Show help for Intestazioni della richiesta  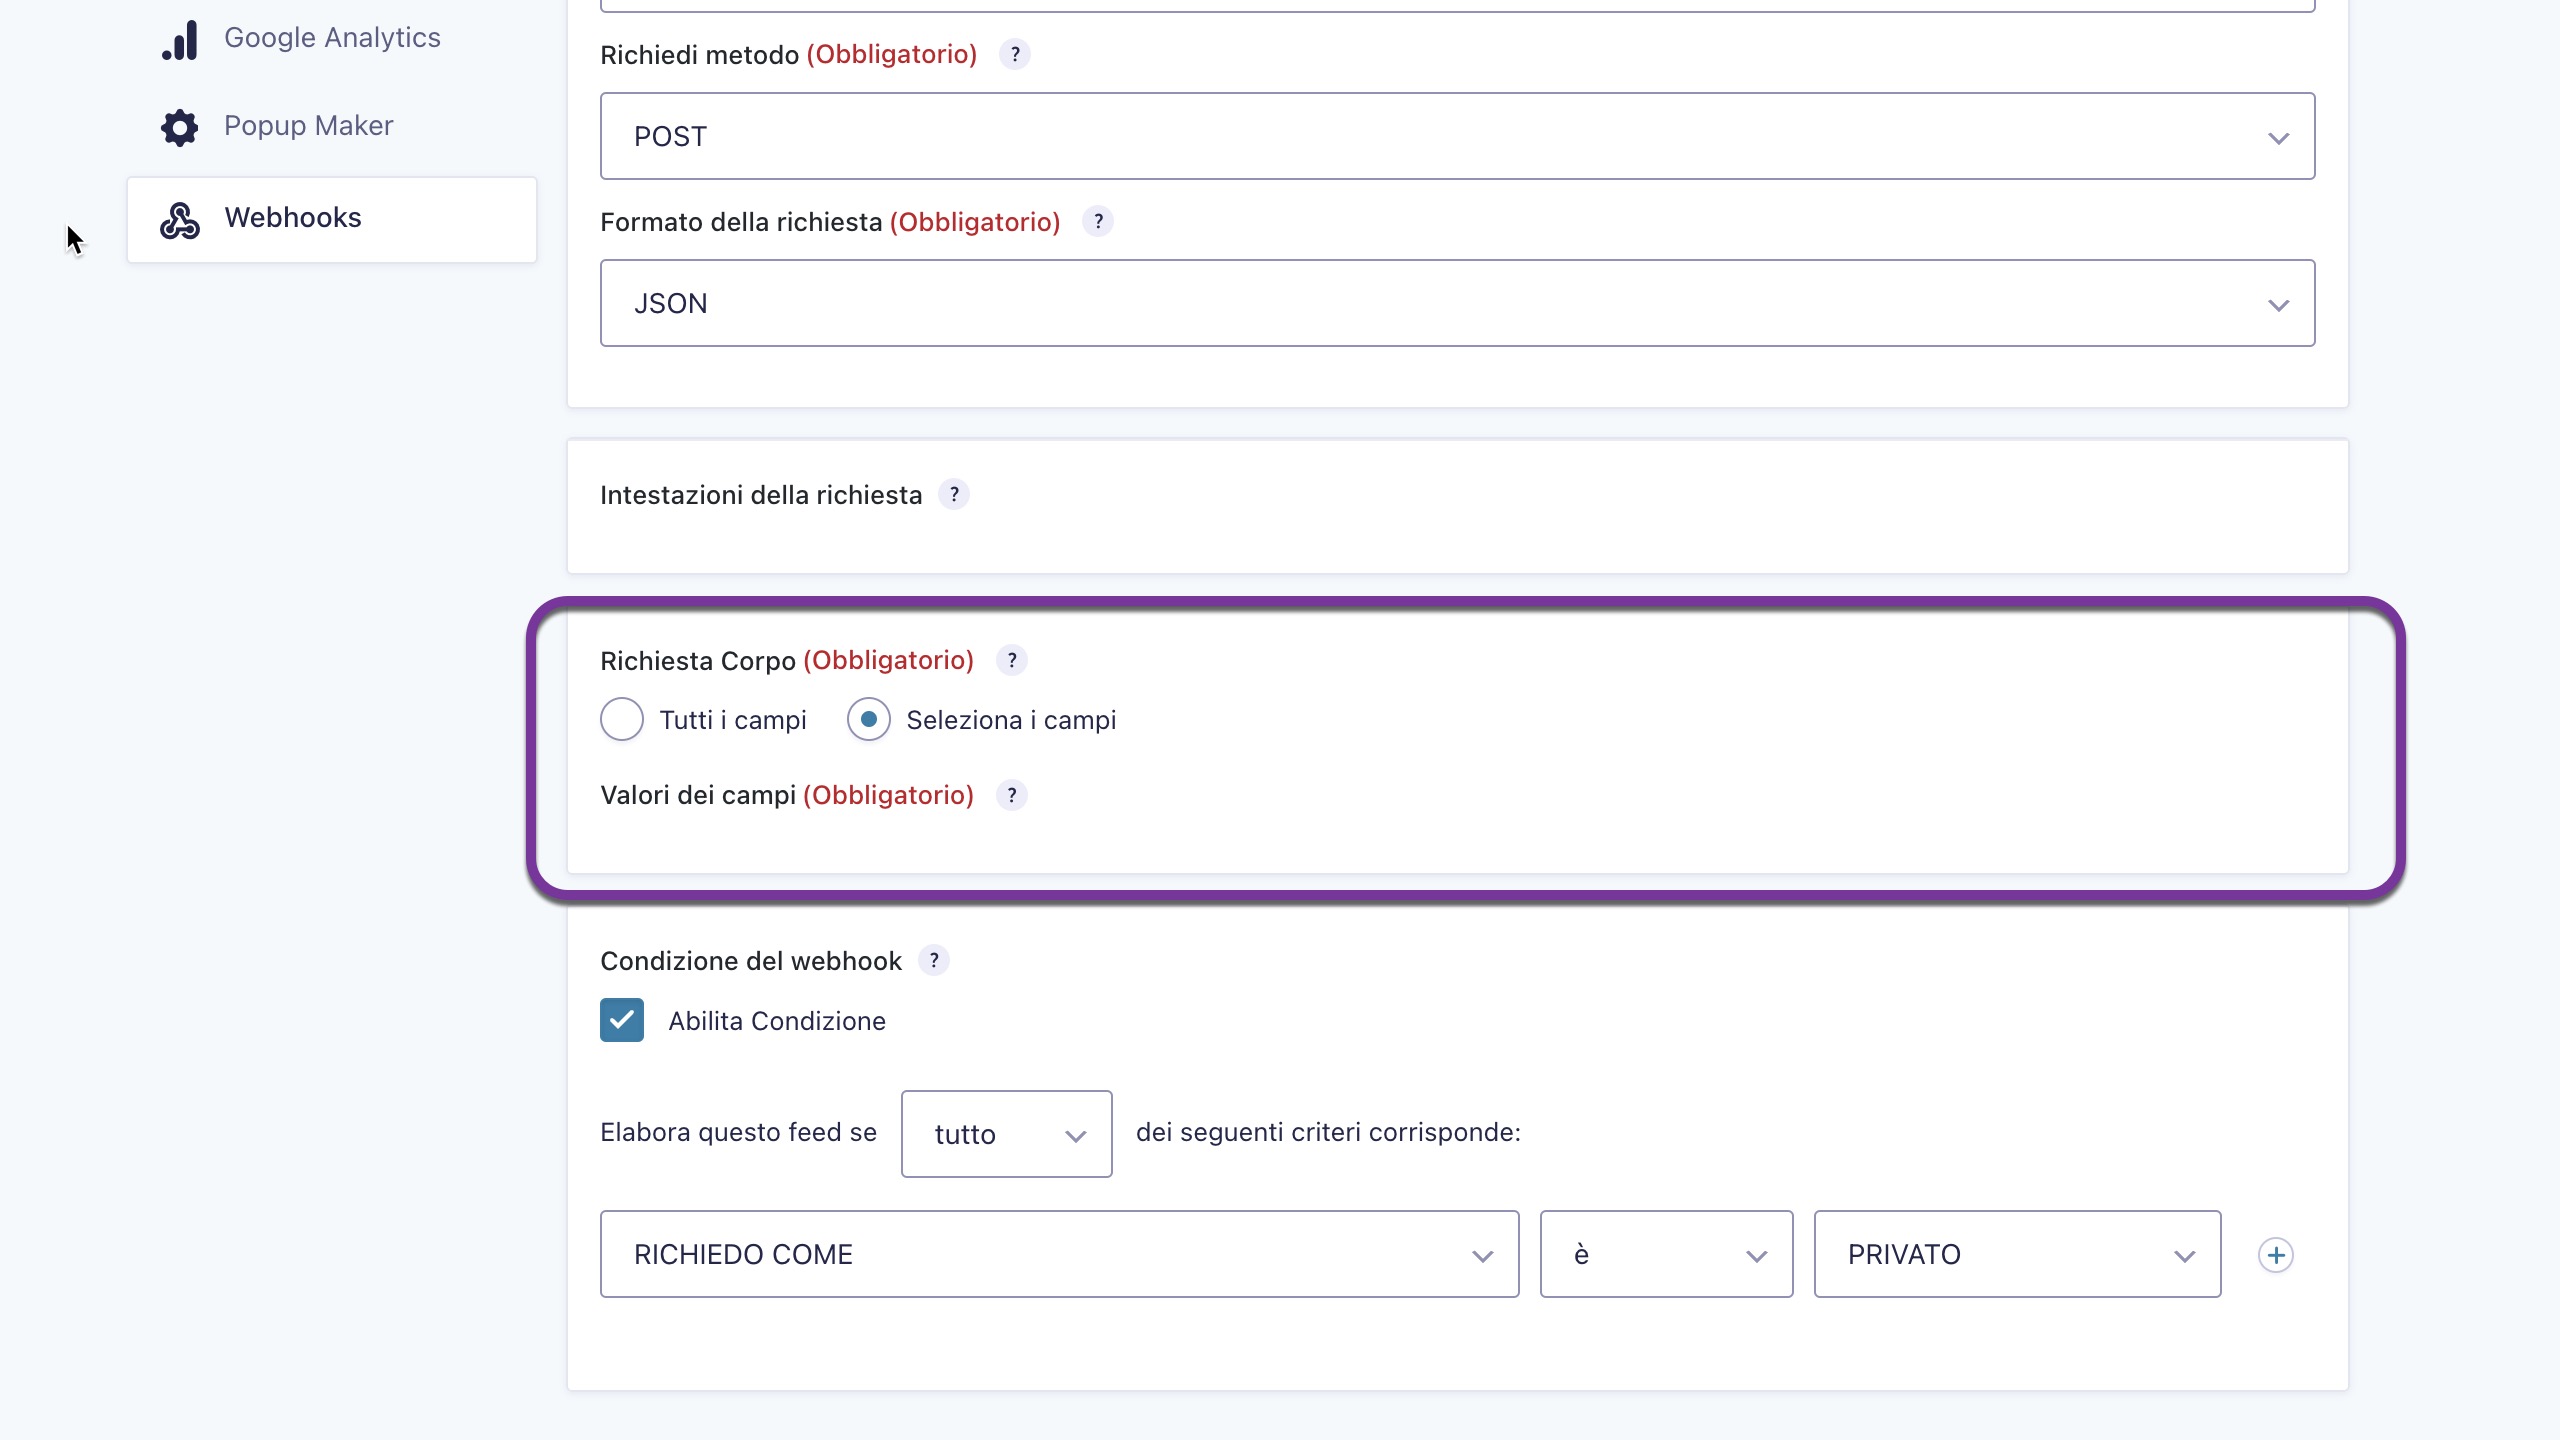954,494
